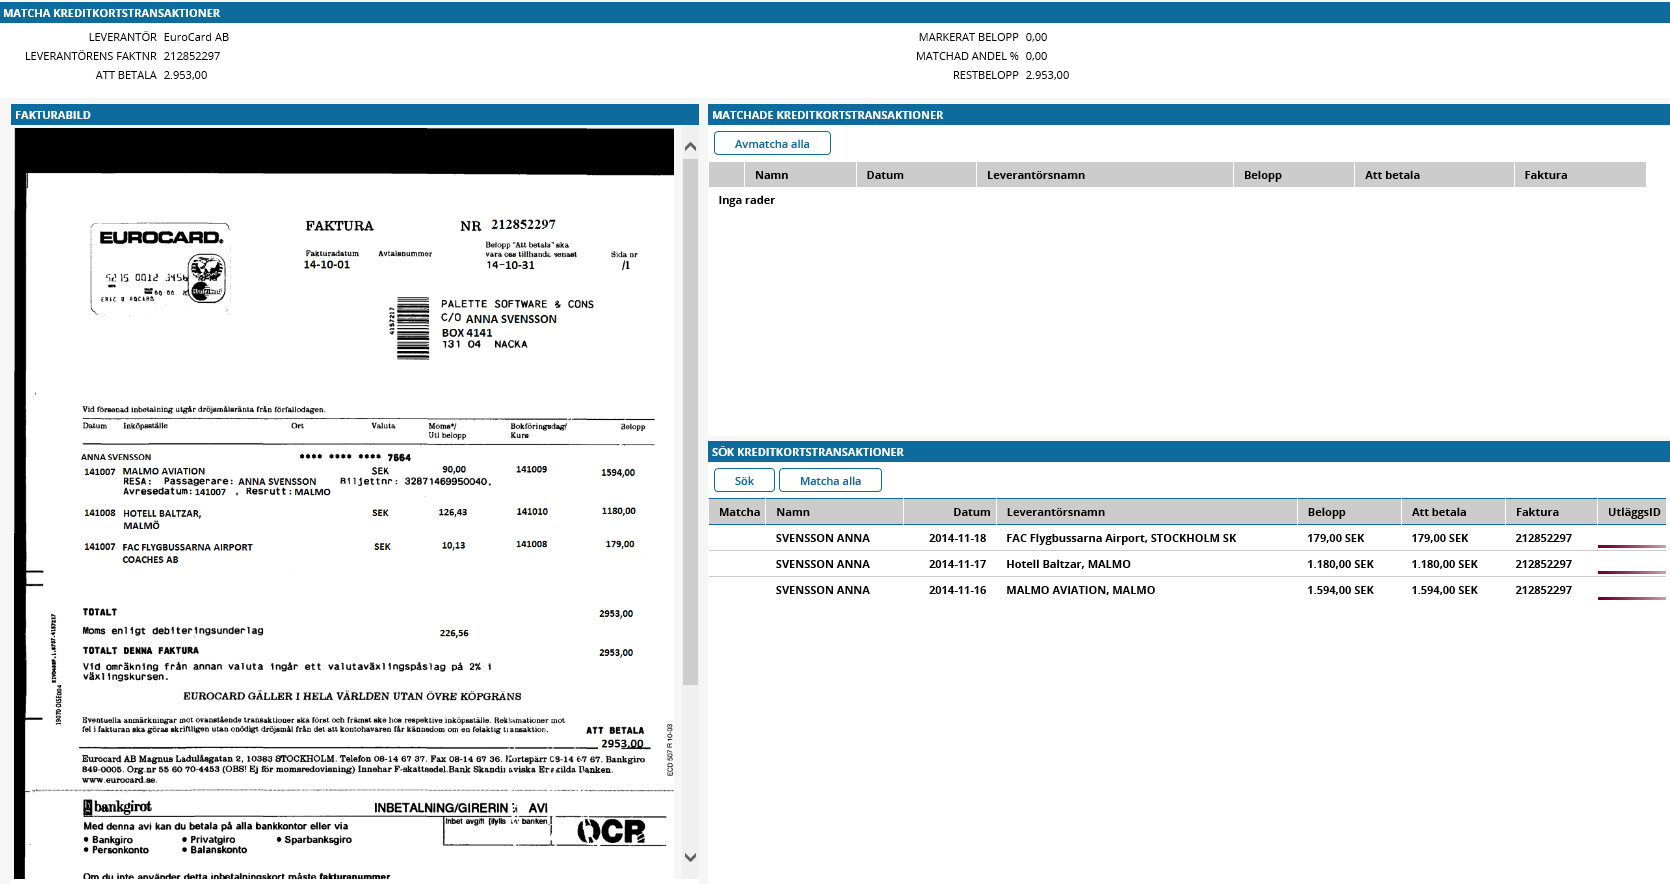The height and width of the screenshot is (884, 1670).
Task: Click supplier invoice number at top
Action: pos(192,56)
